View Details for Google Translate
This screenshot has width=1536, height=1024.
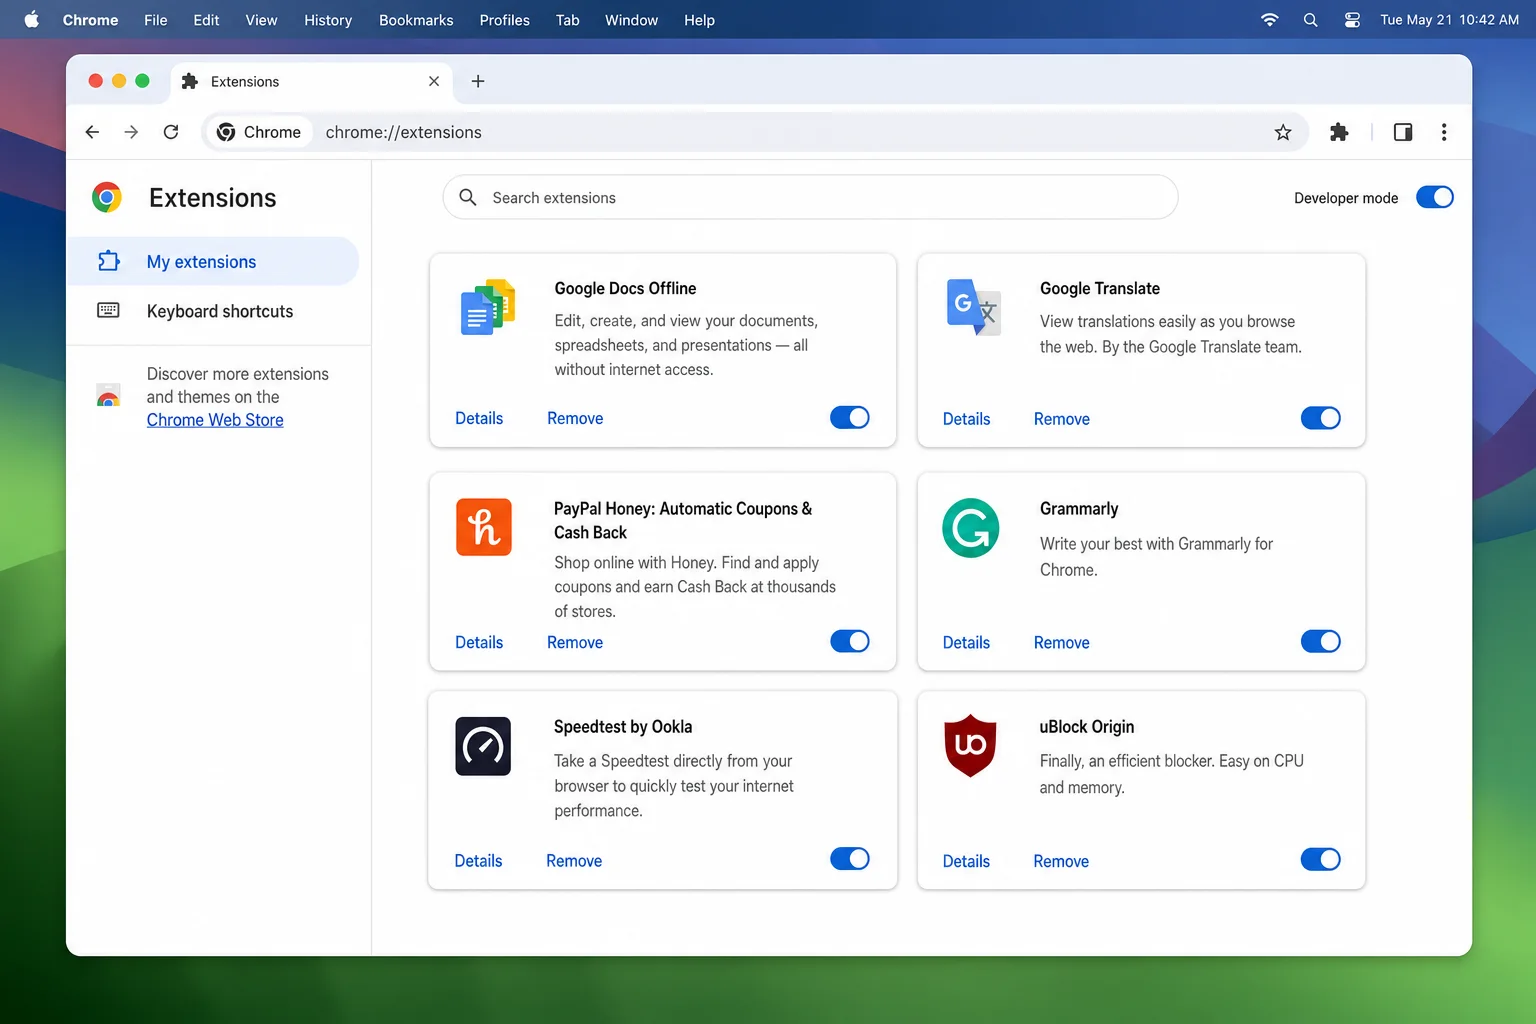point(966,419)
